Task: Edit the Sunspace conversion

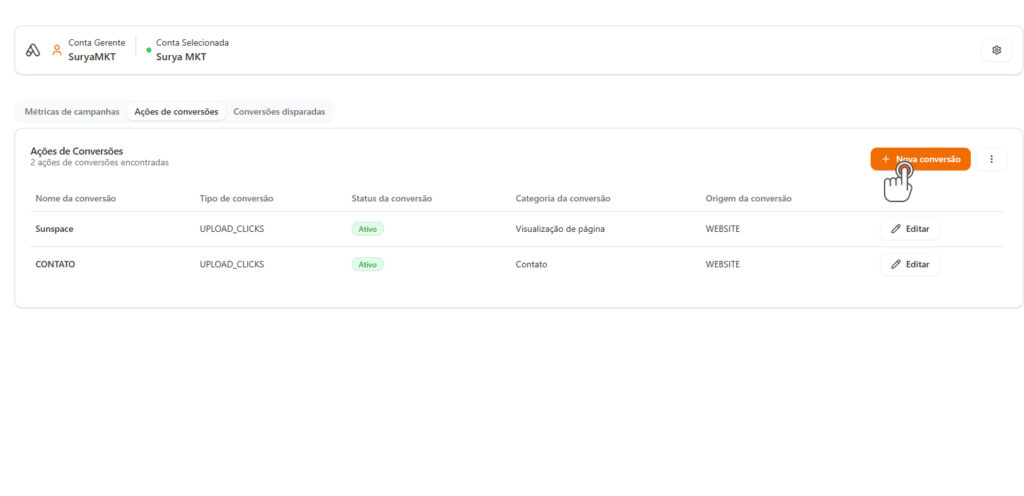Action: [909, 229]
